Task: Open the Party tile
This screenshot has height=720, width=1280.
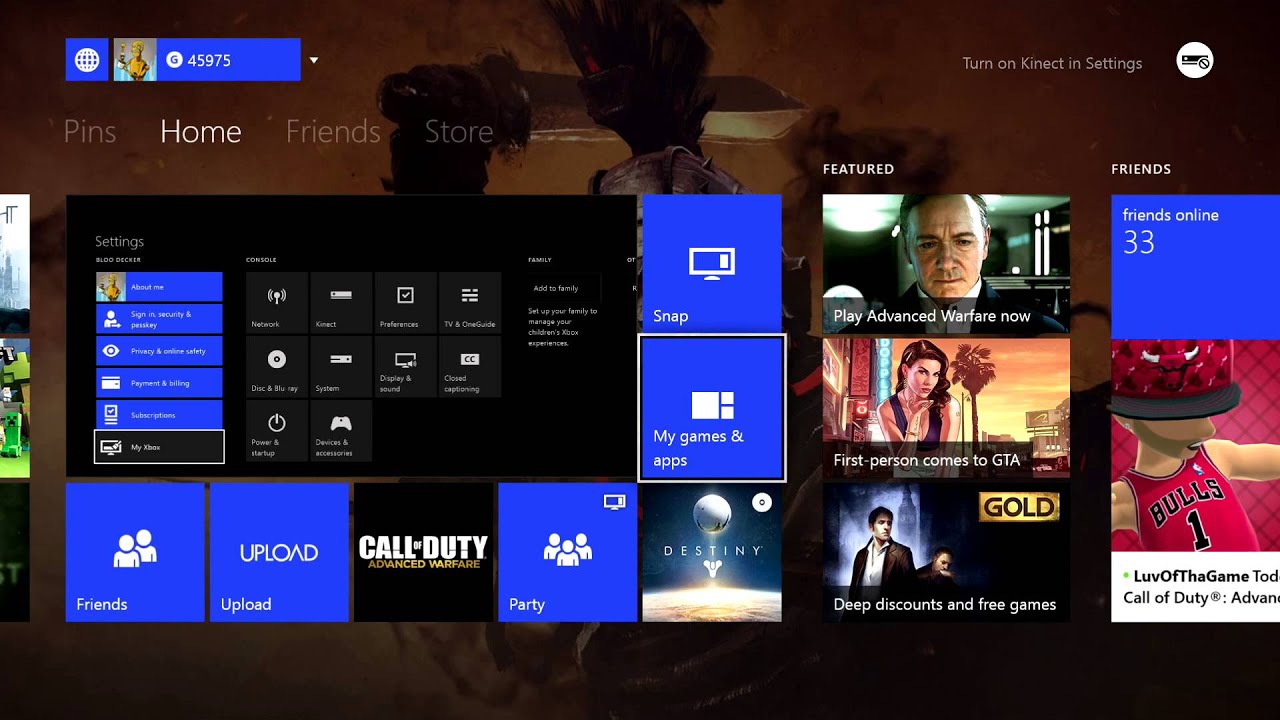Action: pyautogui.click(x=567, y=552)
